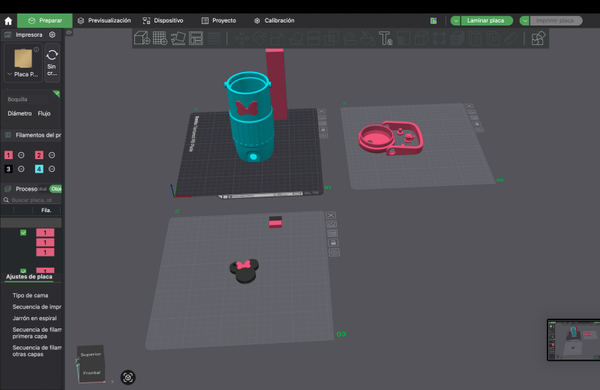Edit filament 3 settings icon
The image size is (600, 390).
tap(21, 169)
